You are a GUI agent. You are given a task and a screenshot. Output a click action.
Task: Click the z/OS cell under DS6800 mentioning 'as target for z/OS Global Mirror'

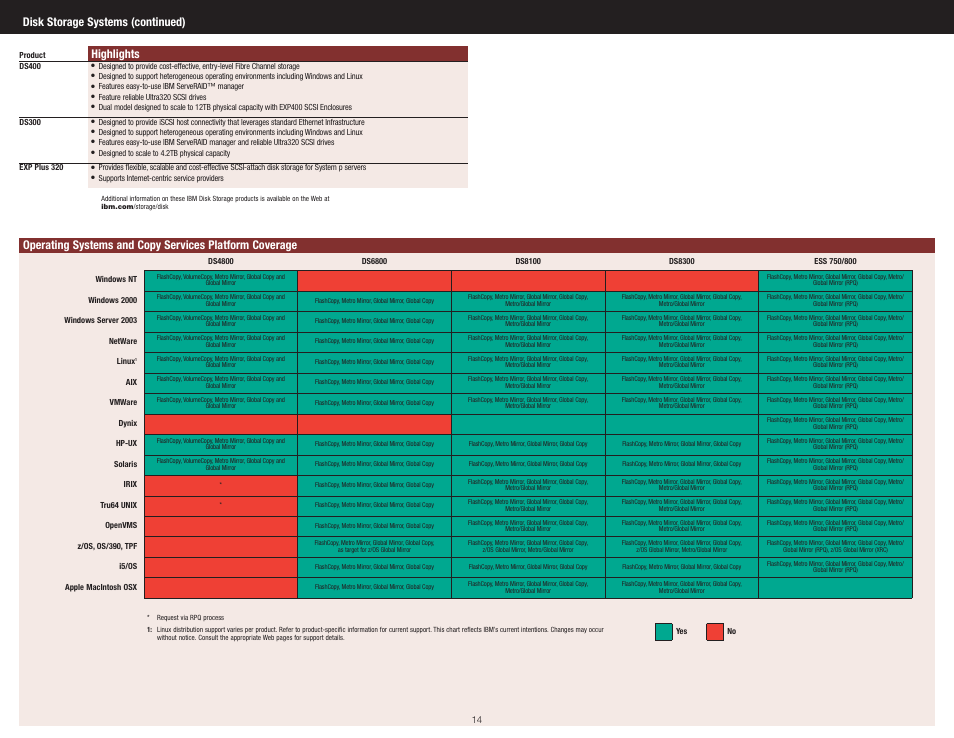click(374, 546)
